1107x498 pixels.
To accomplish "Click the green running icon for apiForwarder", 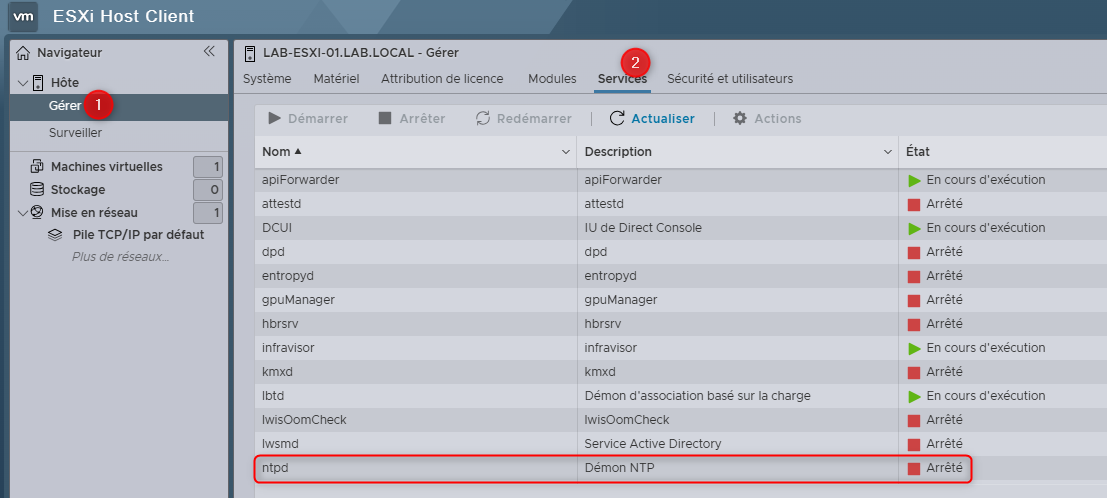I will [x=914, y=180].
